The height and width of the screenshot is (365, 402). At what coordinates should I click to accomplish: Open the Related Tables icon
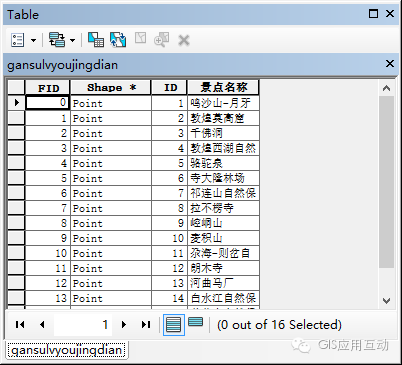pos(57,40)
